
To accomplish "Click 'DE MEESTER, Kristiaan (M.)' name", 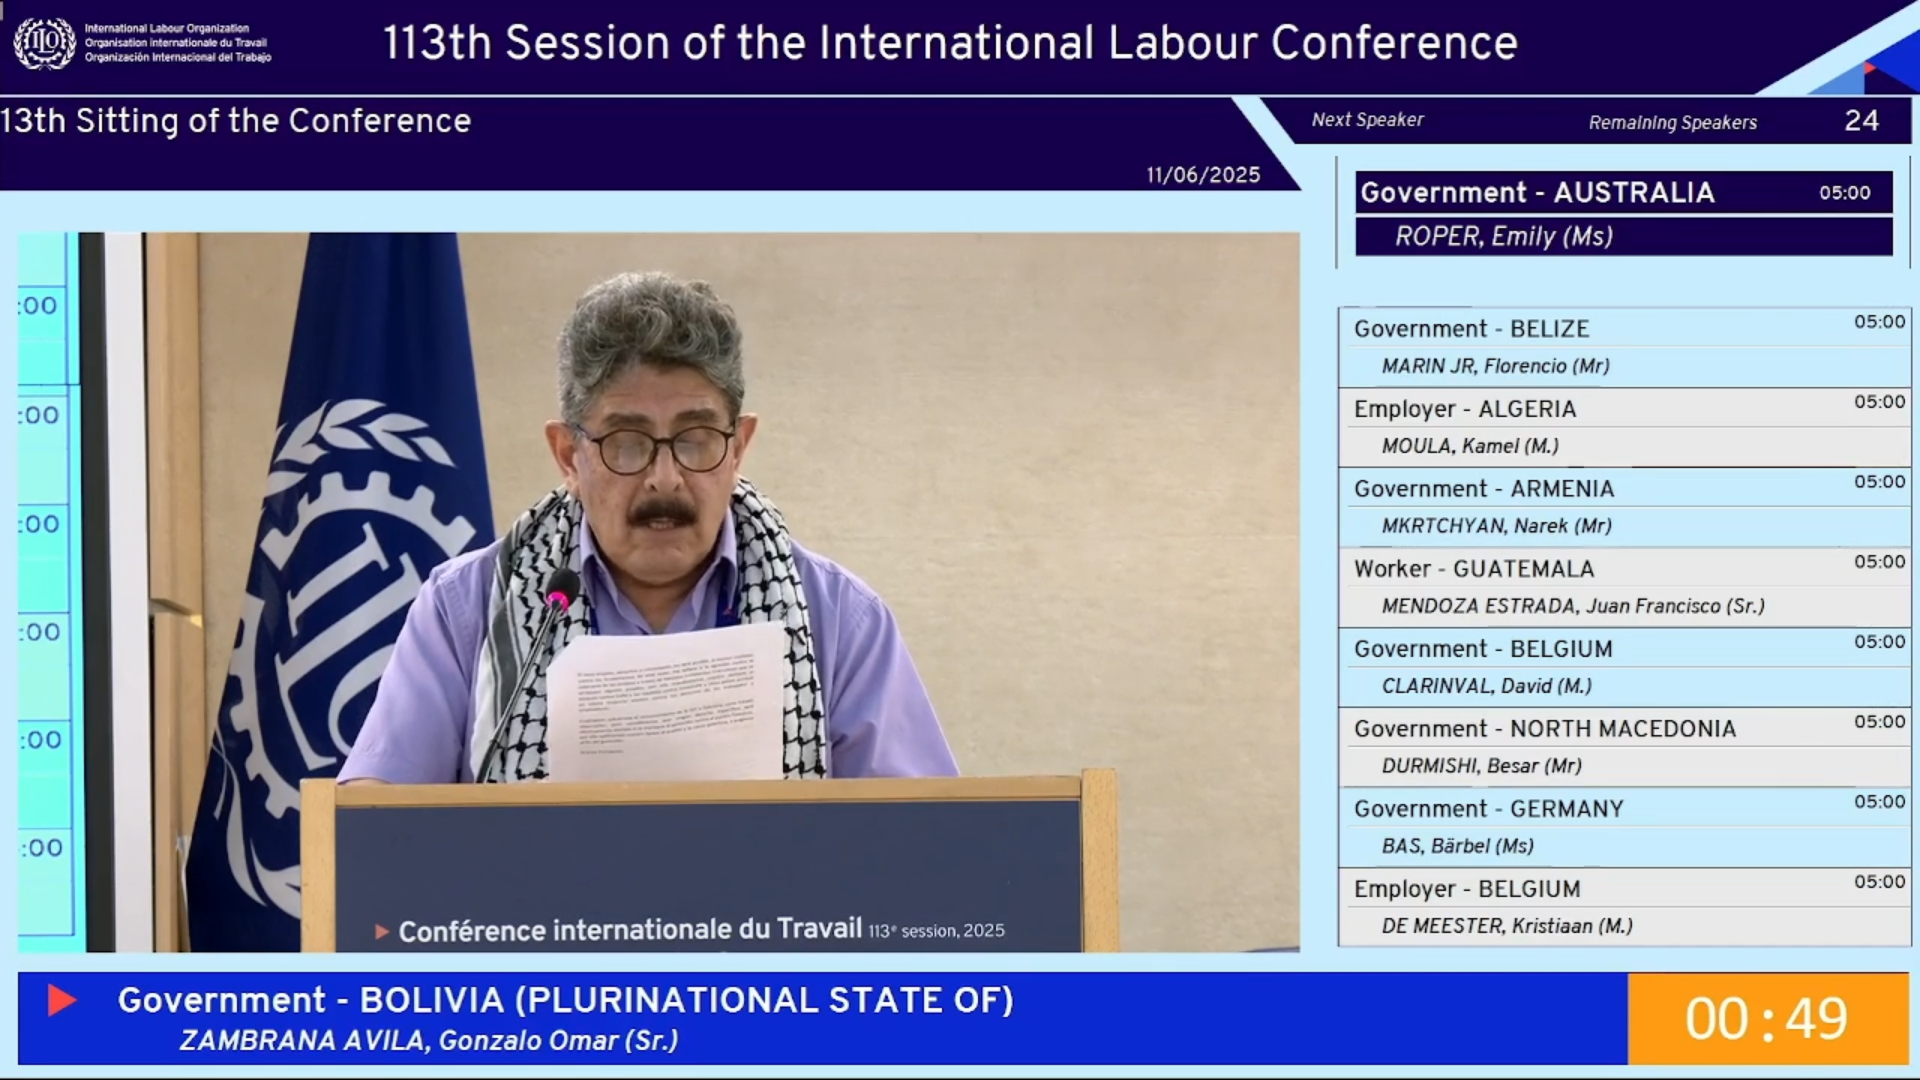I will tap(1507, 926).
